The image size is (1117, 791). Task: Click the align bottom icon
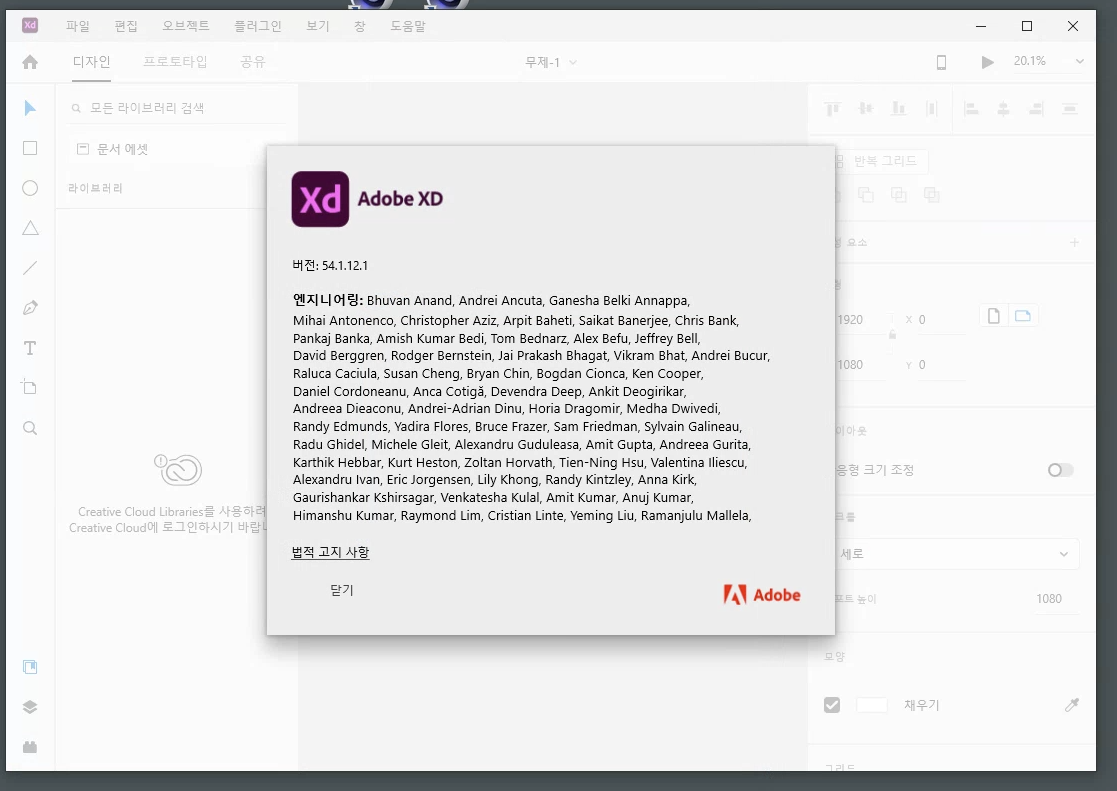coord(898,108)
